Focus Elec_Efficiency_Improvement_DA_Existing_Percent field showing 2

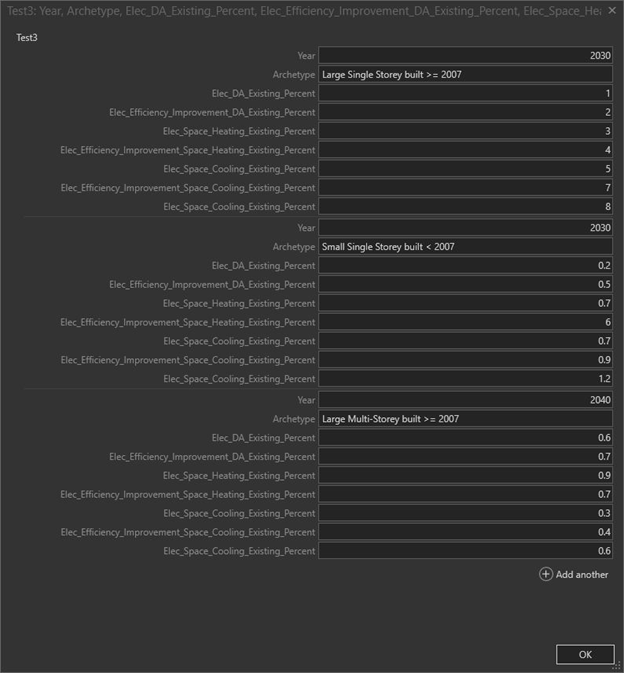[465, 112]
